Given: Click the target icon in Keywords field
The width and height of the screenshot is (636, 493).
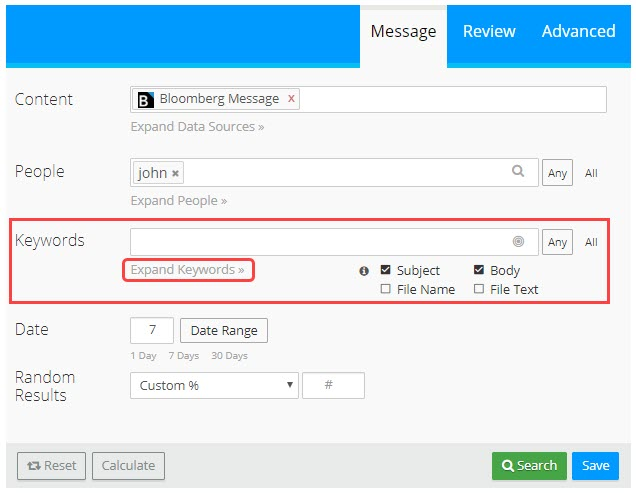Looking at the screenshot, I should [518, 241].
